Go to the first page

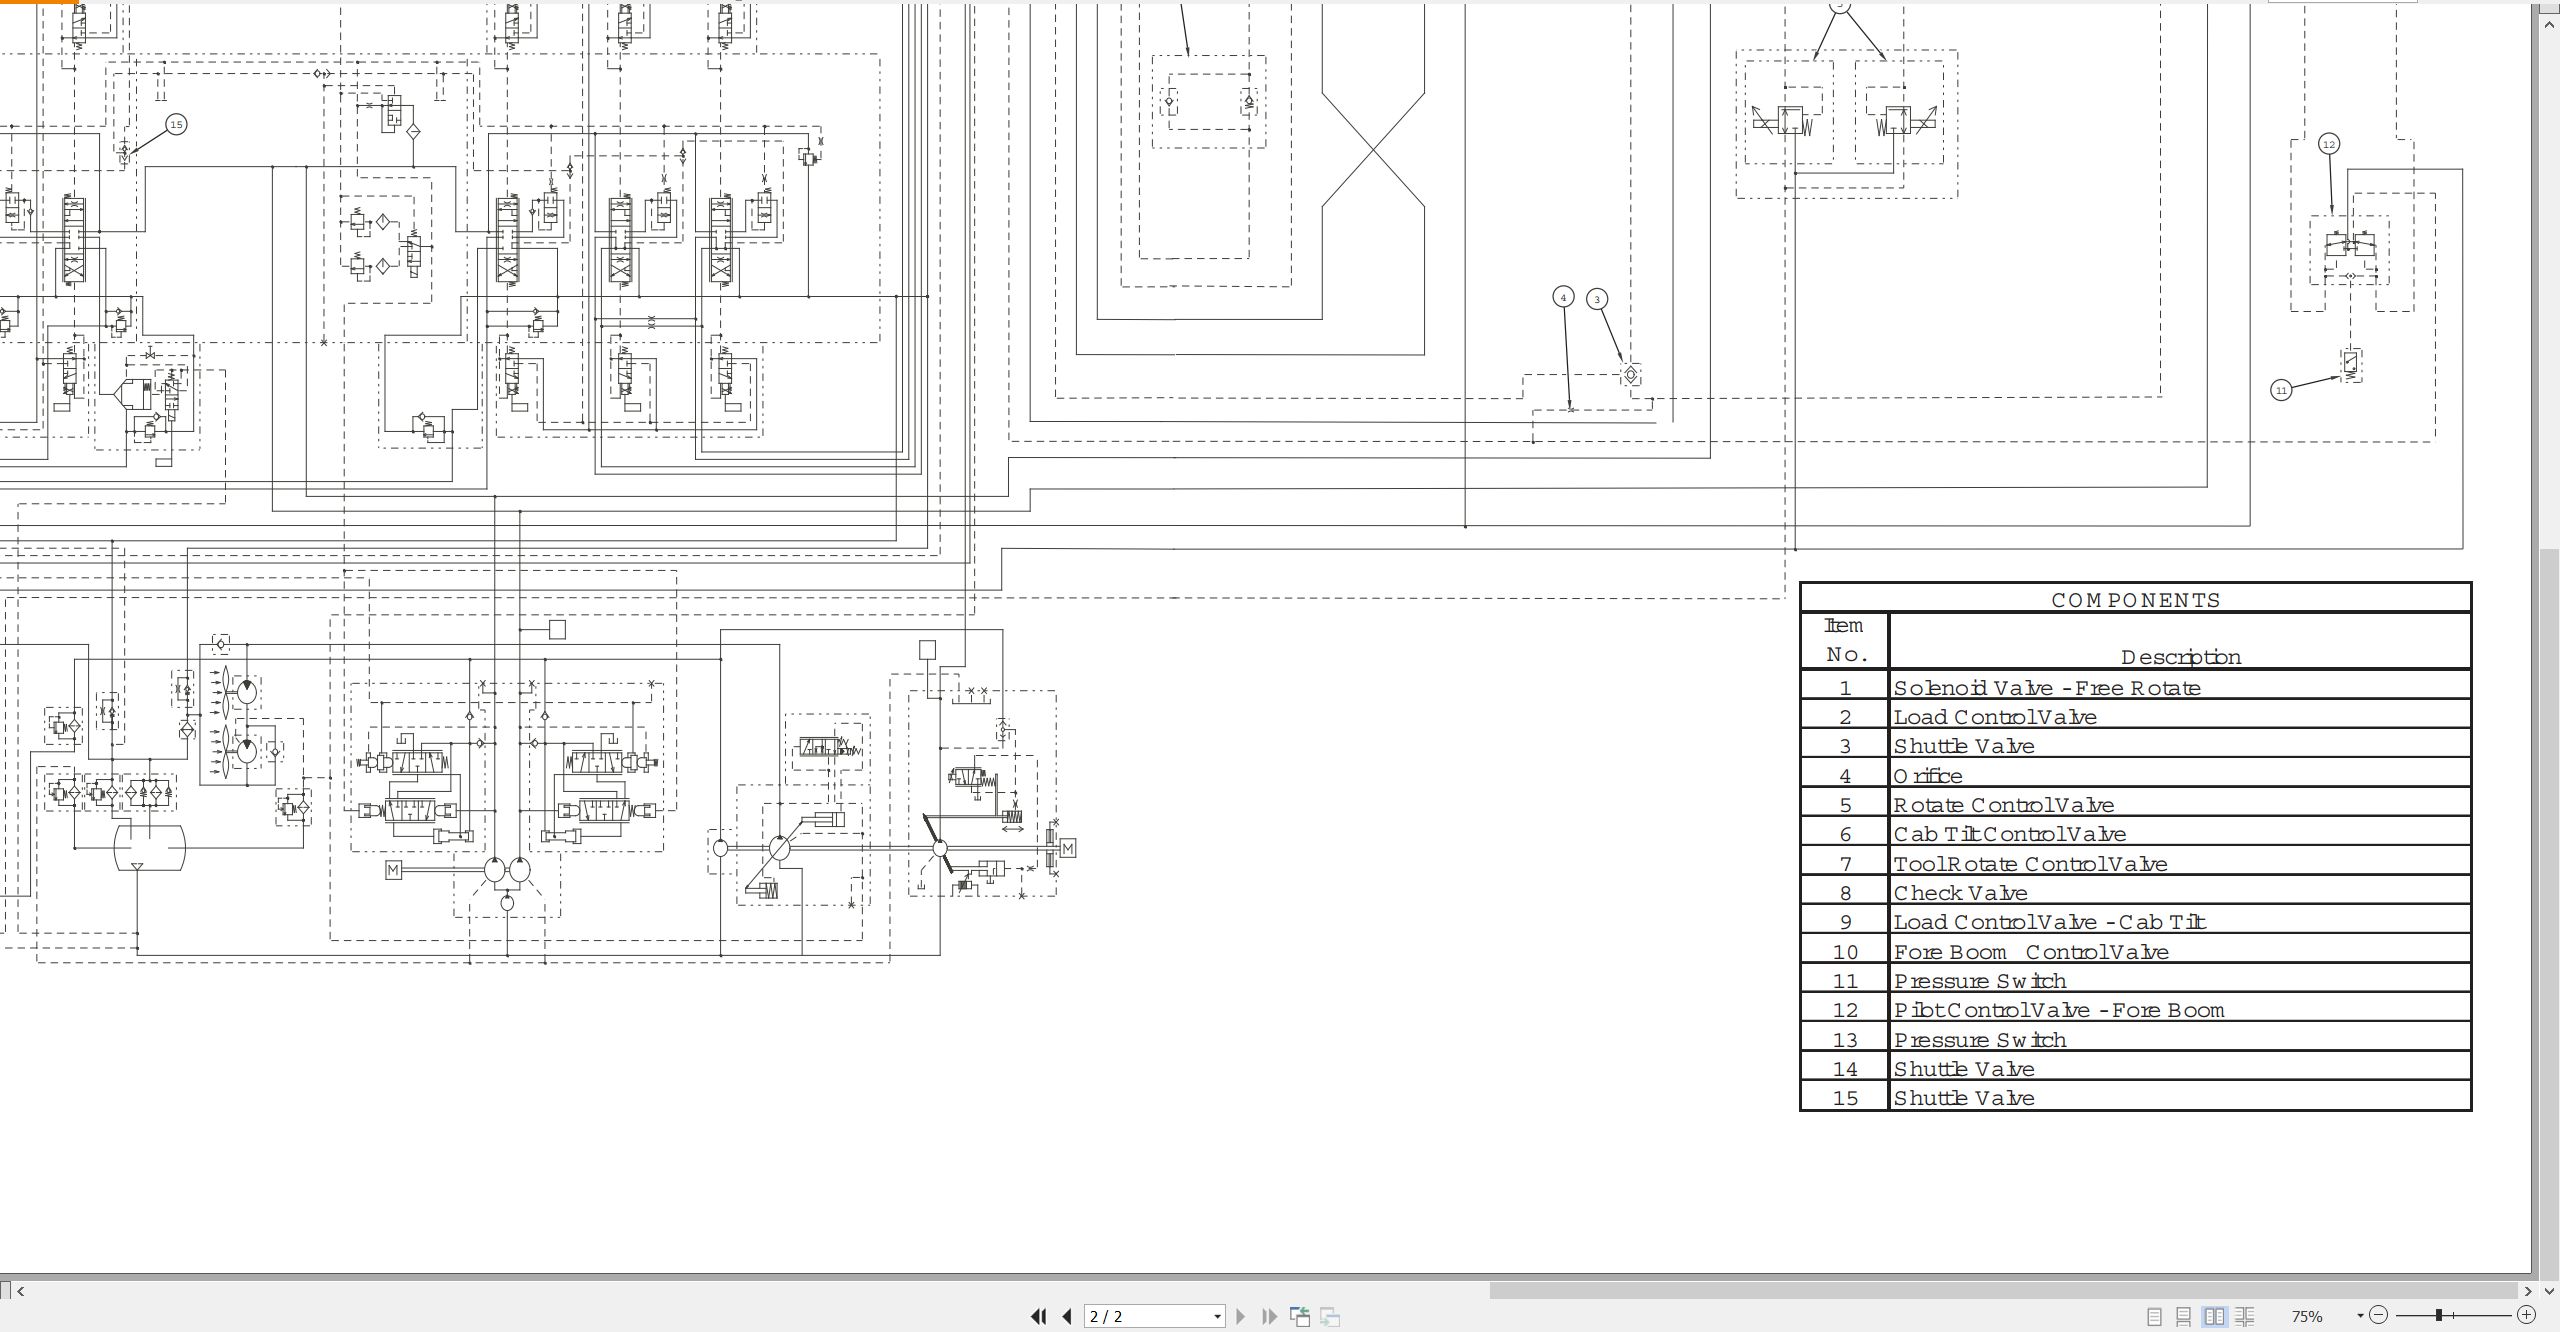[x=1038, y=1317]
